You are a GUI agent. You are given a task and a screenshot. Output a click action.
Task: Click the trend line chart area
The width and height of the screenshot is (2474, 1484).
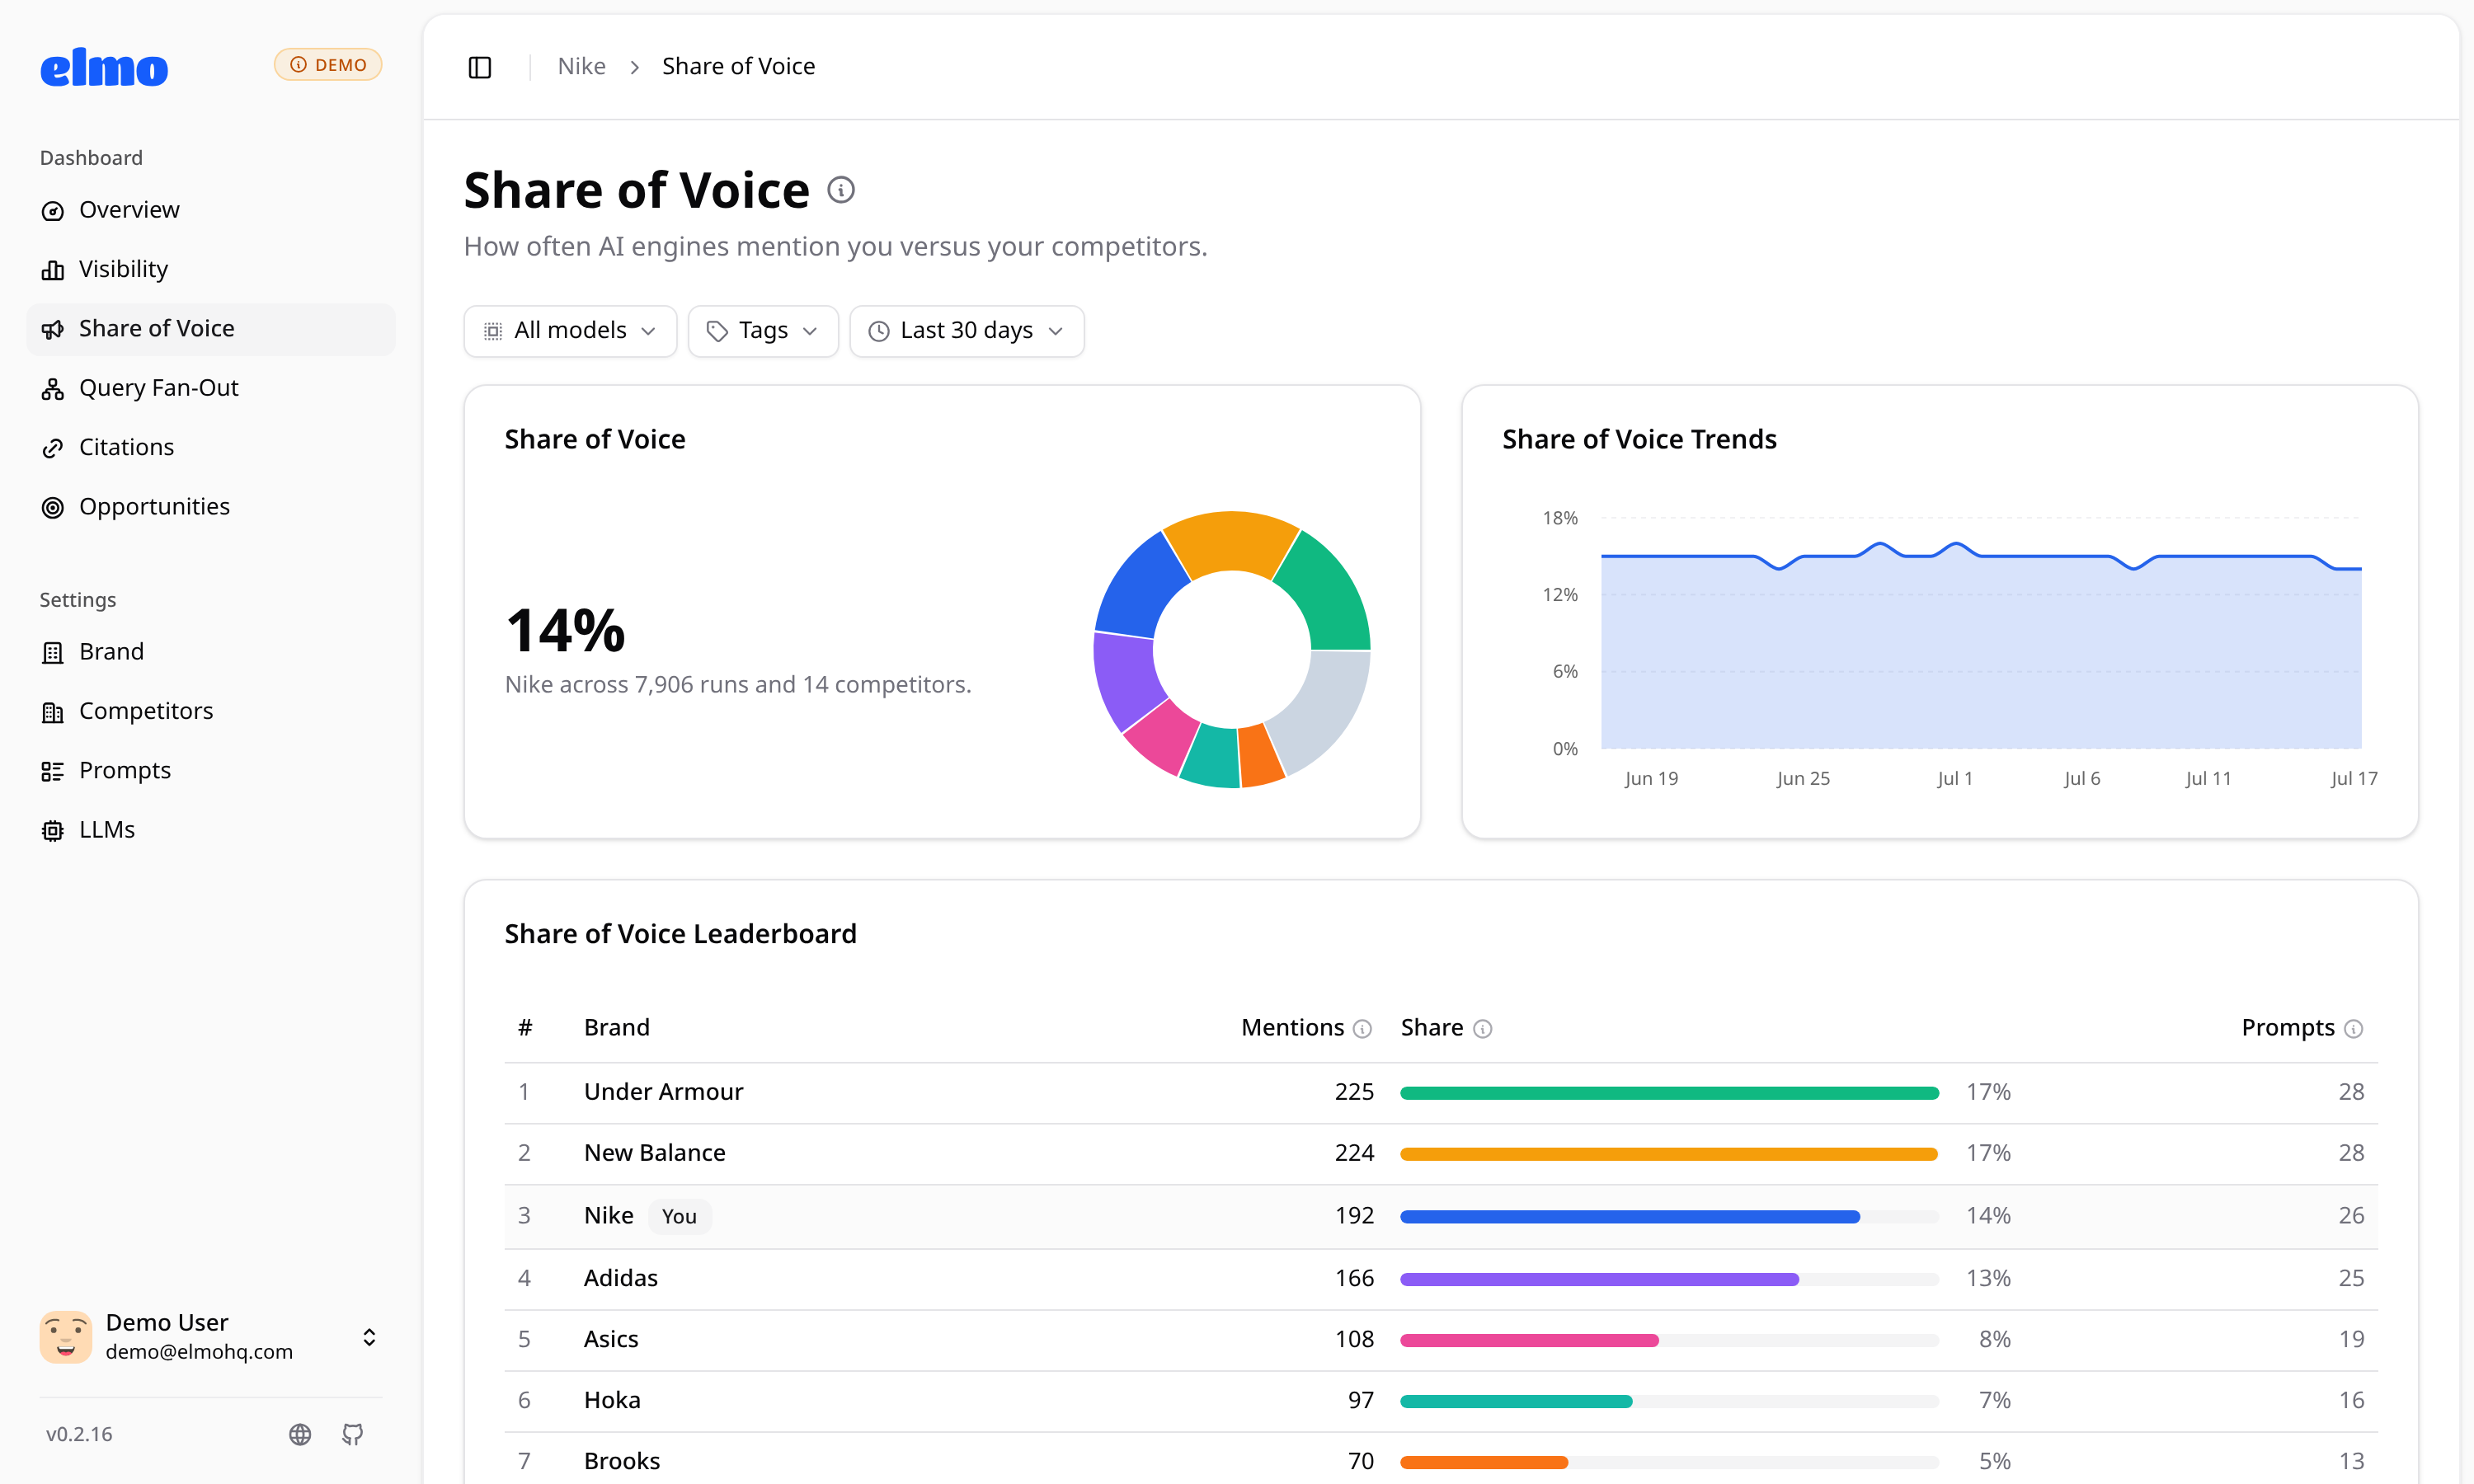click(1981, 645)
